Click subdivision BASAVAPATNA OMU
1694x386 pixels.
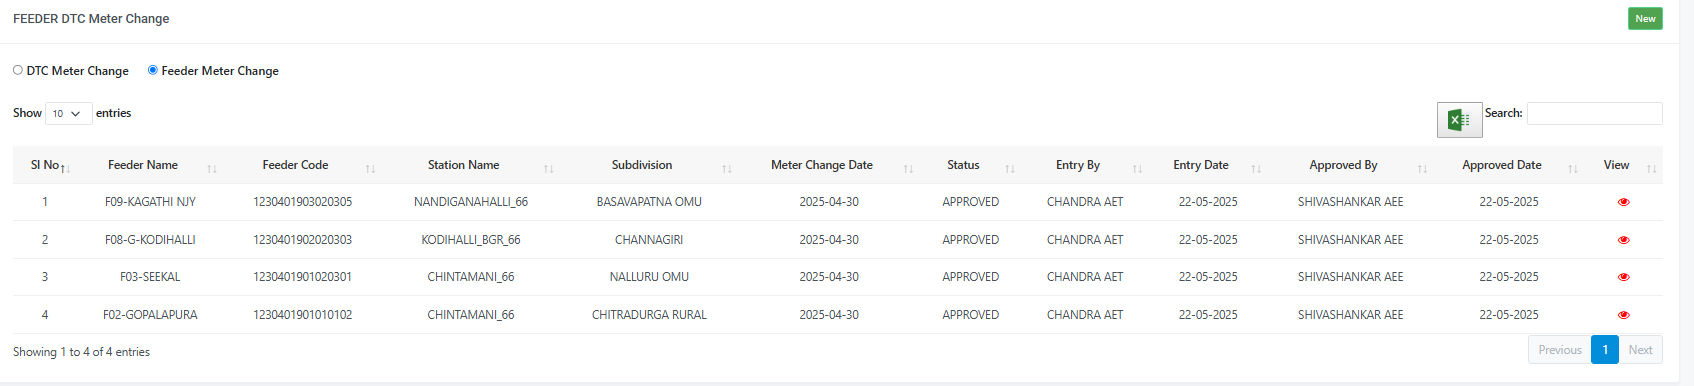649,202
